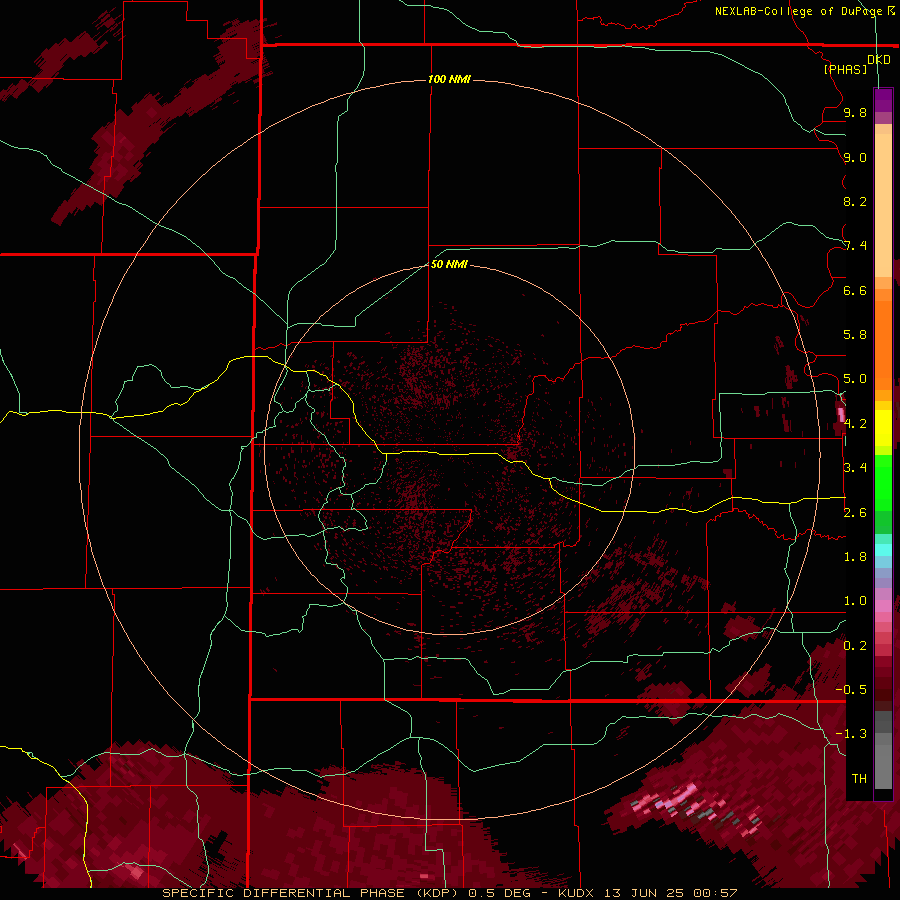Pick the cyan color bar segment
Viewport: 900px width, 900px height.
(883, 550)
